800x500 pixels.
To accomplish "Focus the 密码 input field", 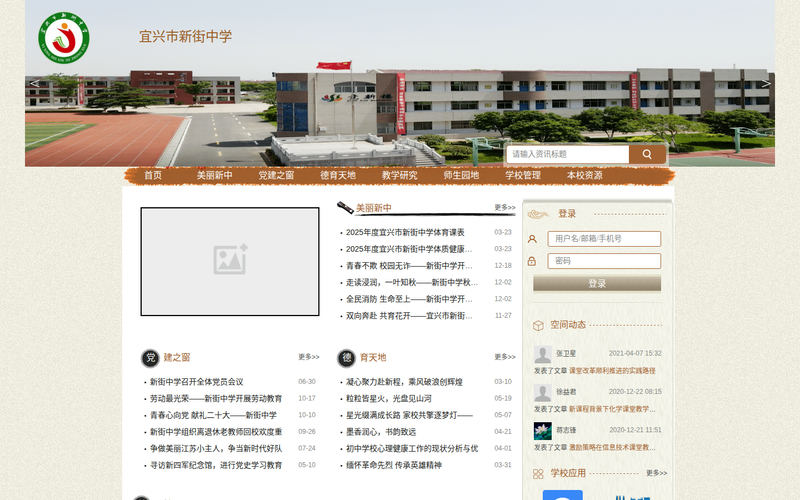I will click(x=604, y=261).
